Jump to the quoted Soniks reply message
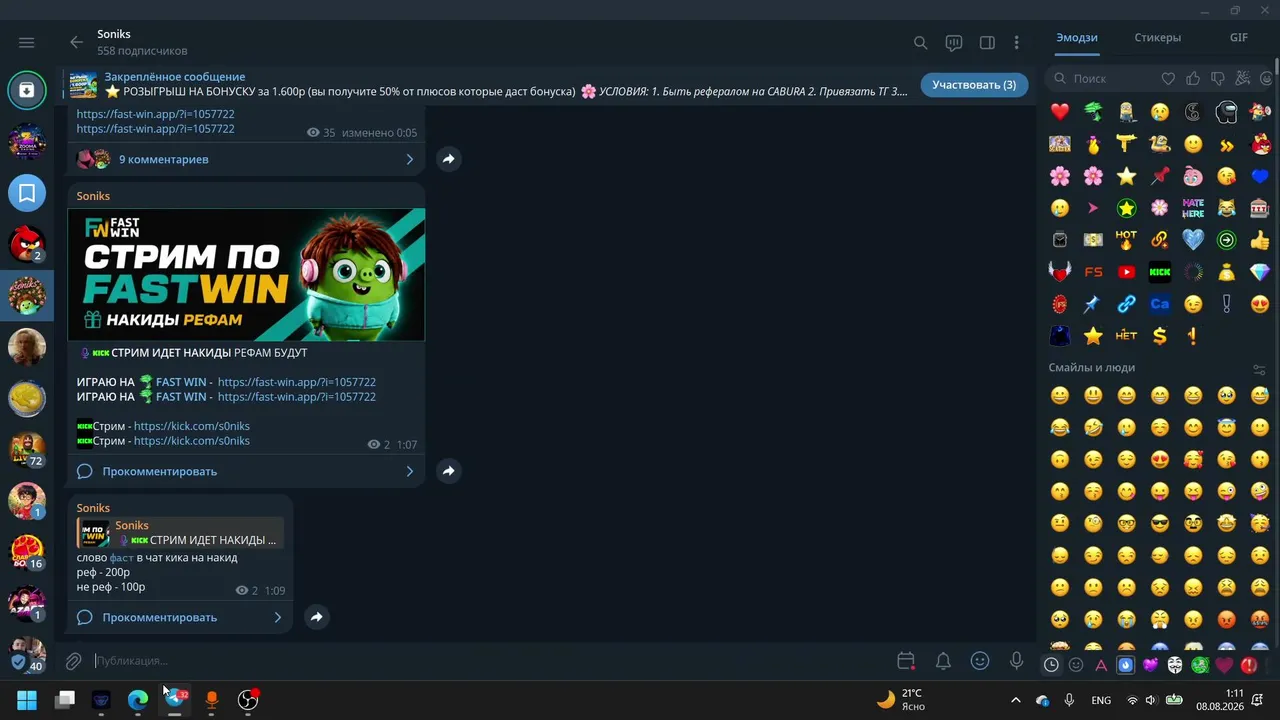Screen dimensions: 1280x720 pos(180,533)
